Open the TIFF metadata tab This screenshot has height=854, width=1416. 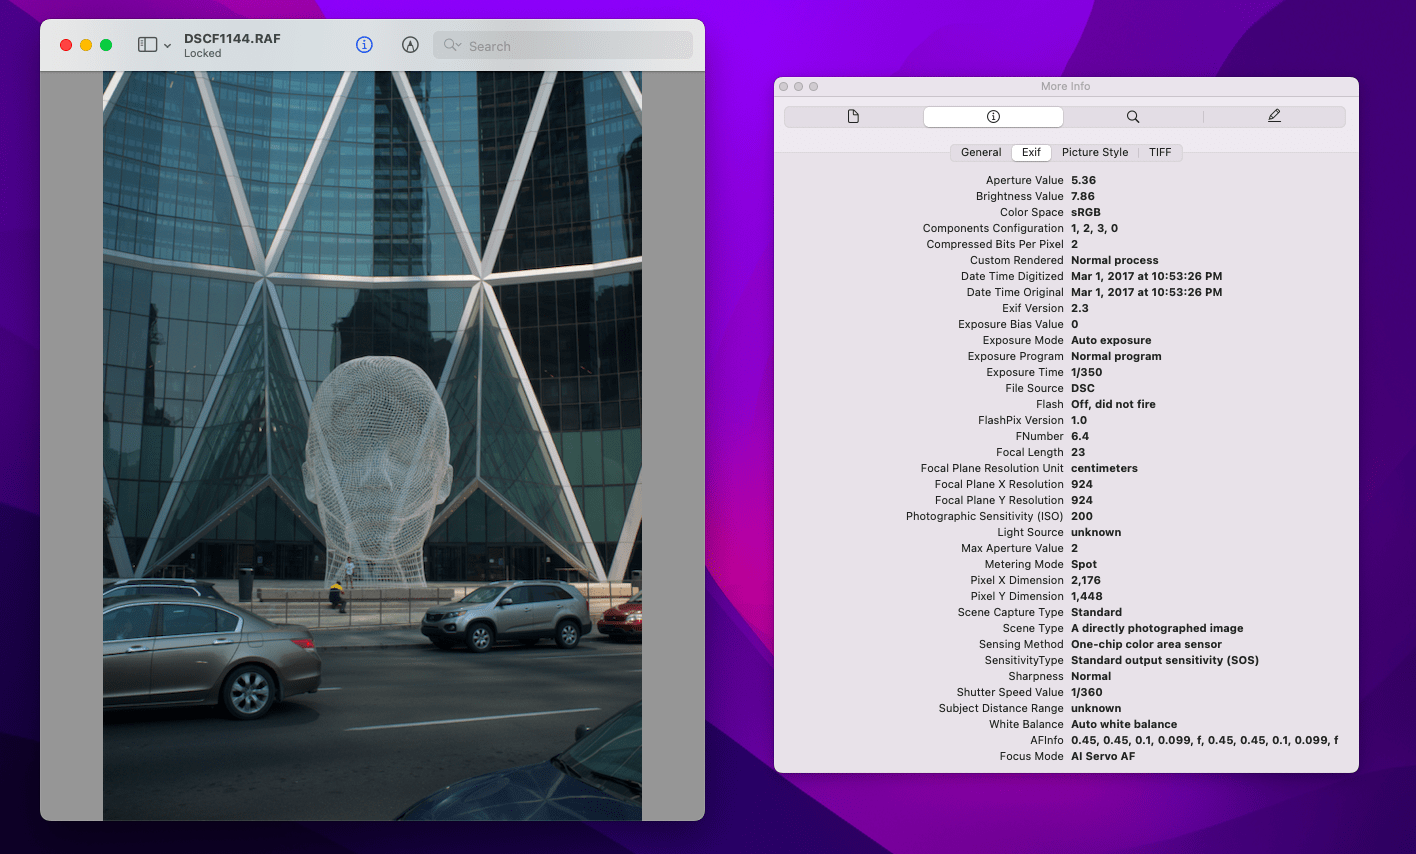pos(1160,152)
